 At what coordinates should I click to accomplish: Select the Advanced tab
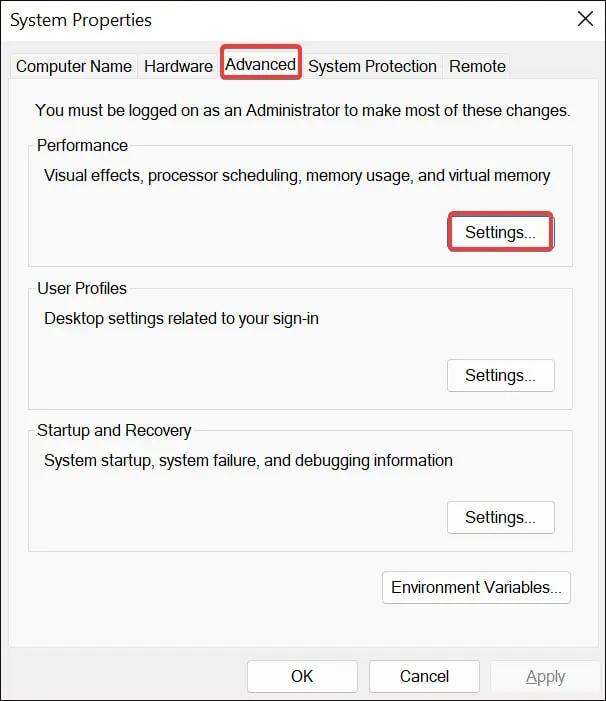click(x=260, y=64)
